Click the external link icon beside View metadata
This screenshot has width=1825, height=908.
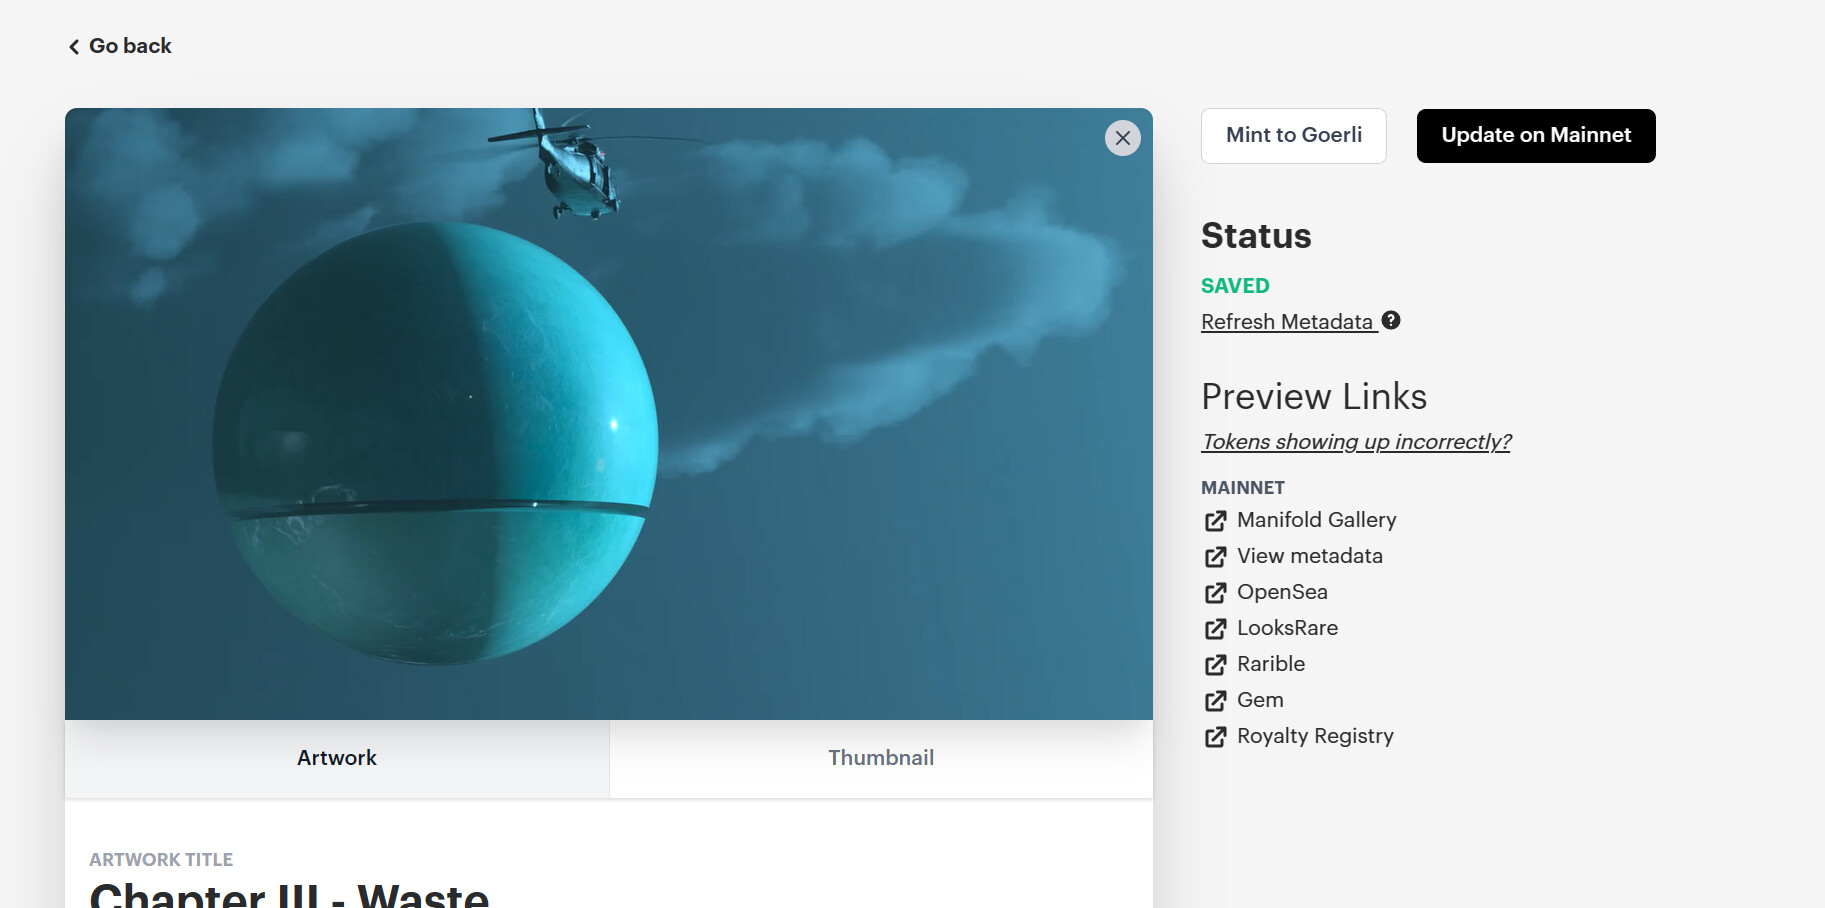(x=1215, y=557)
